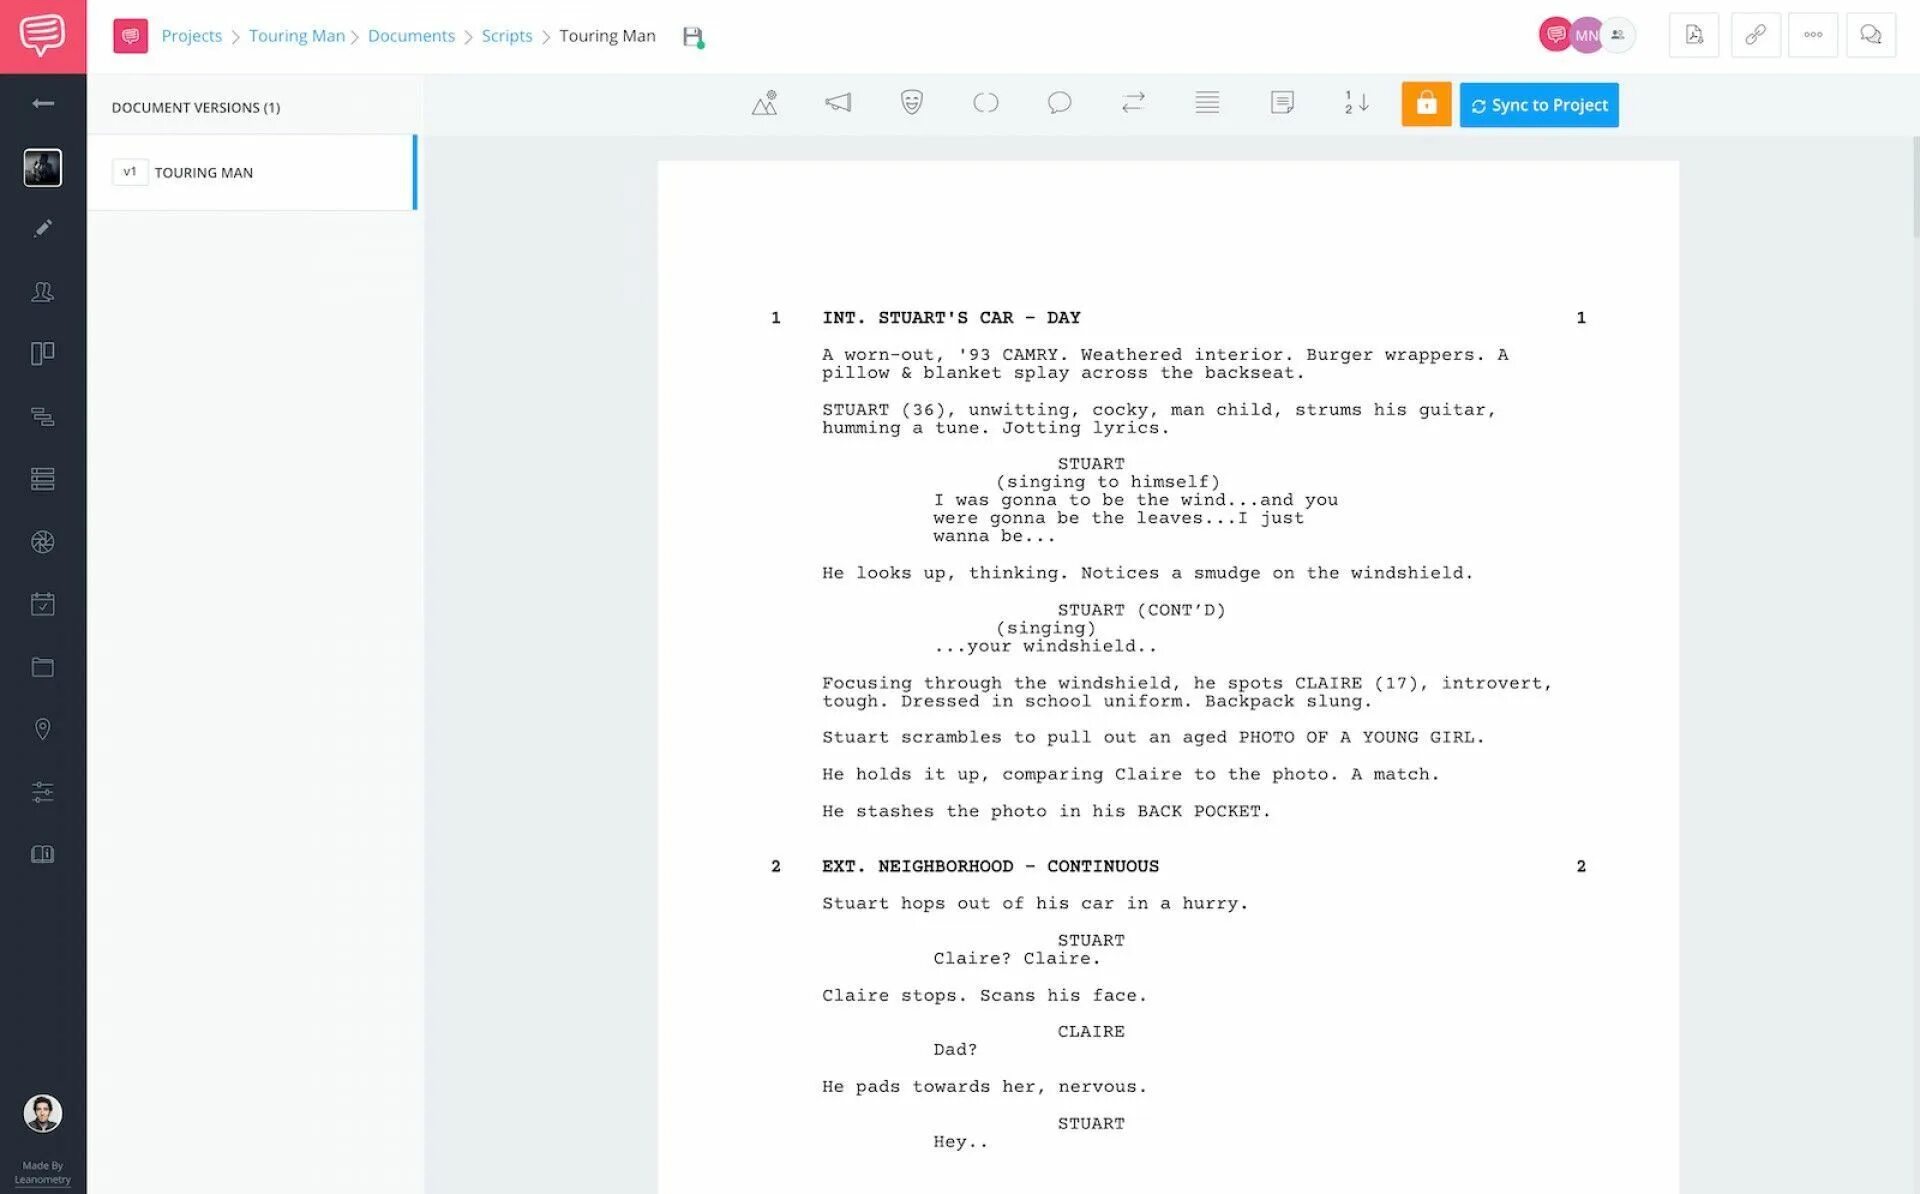Click the share/invite collaborators button
This screenshot has width=1920, height=1194.
pos(1619,34)
